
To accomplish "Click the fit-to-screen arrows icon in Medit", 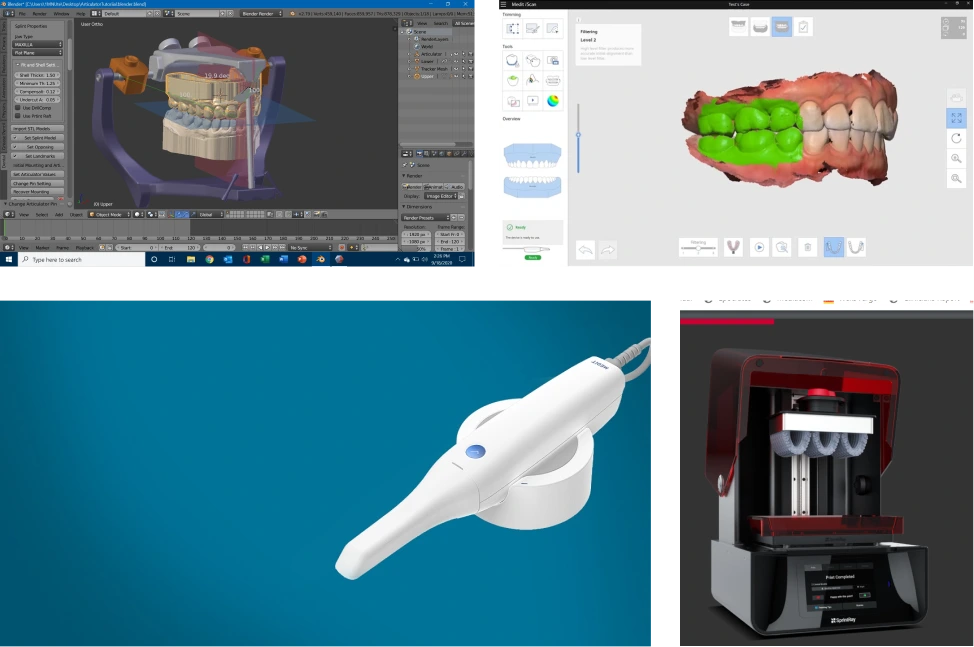I will coord(956,118).
